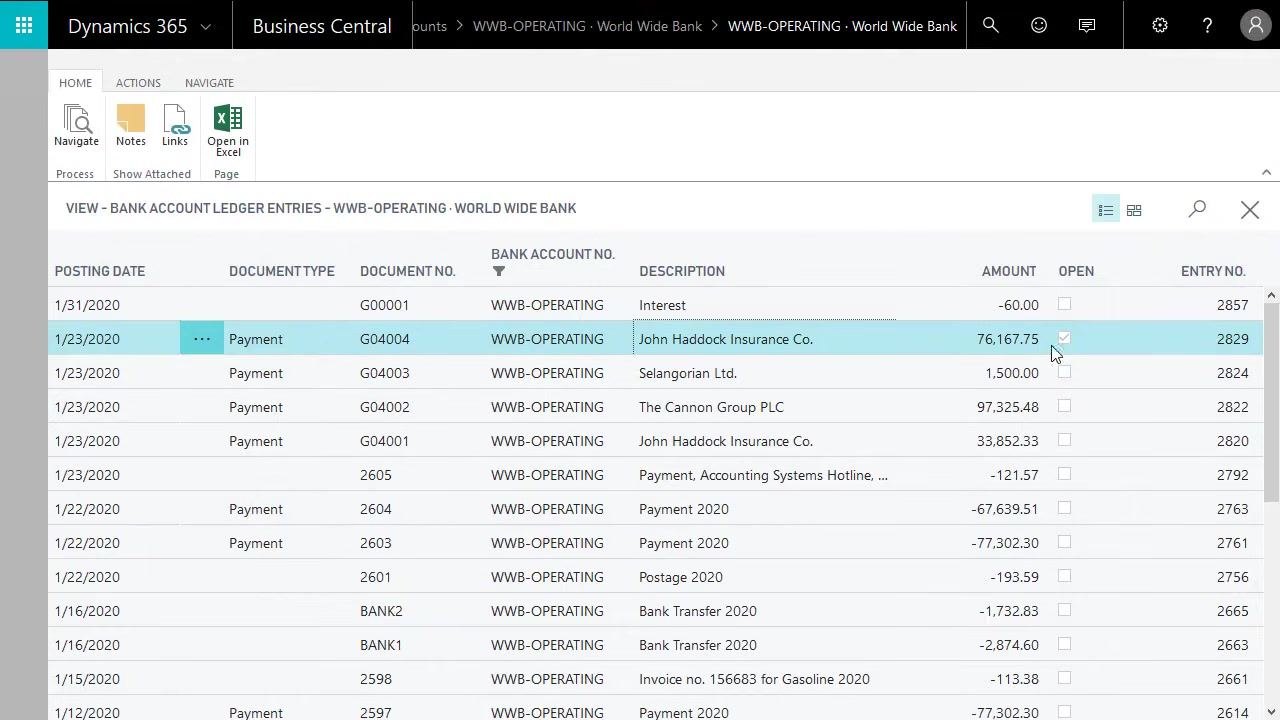Select the HOME ribbon tab
Image resolution: width=1280 pixels, height=720 pixels.
(75, 83)
